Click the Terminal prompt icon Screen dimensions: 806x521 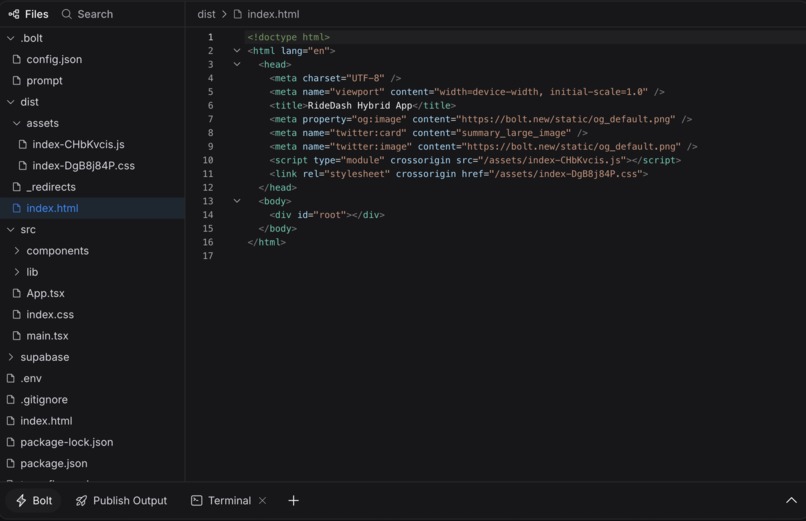pos(196,500)
